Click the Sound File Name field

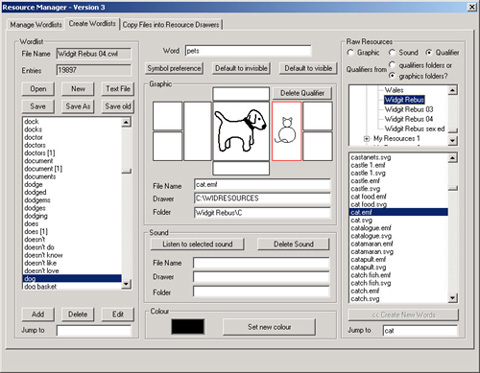tap(261, 263)
